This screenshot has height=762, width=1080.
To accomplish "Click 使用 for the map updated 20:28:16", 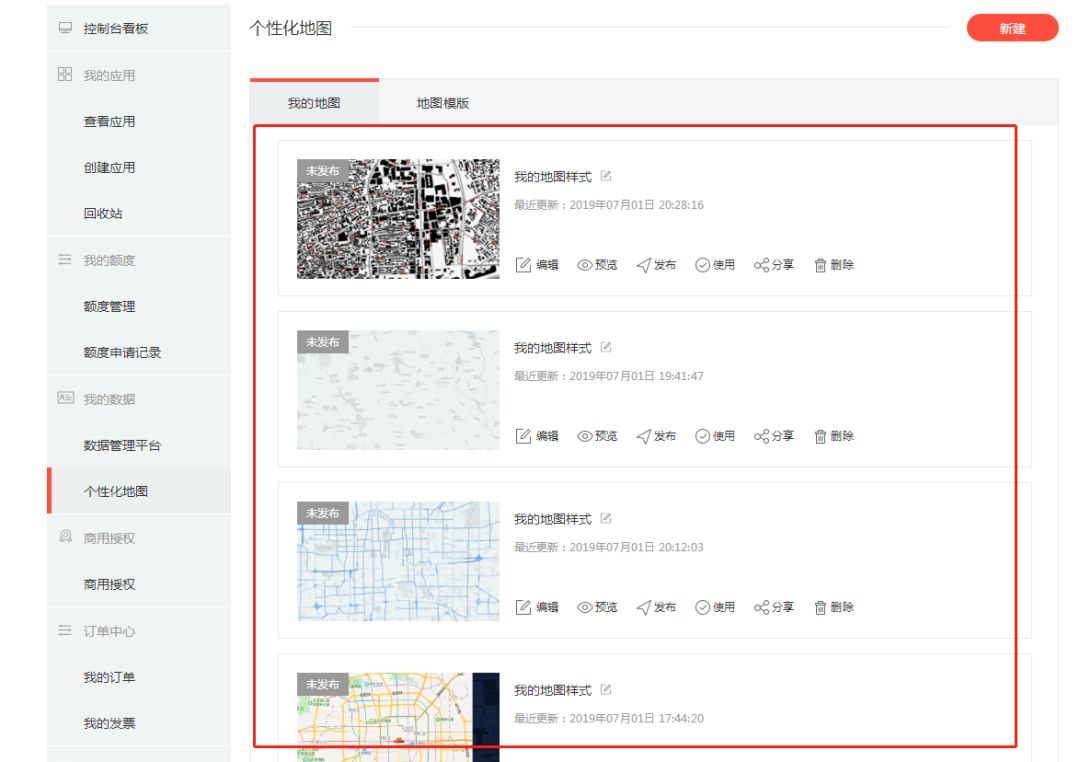I will point(715,265).
